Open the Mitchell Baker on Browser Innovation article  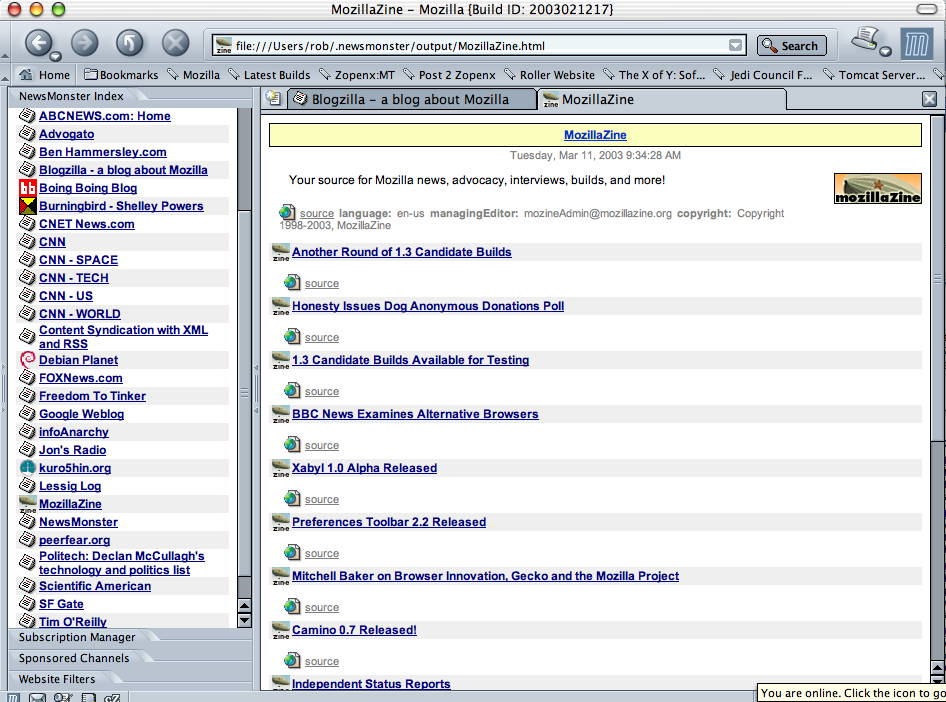pos(485,576)
